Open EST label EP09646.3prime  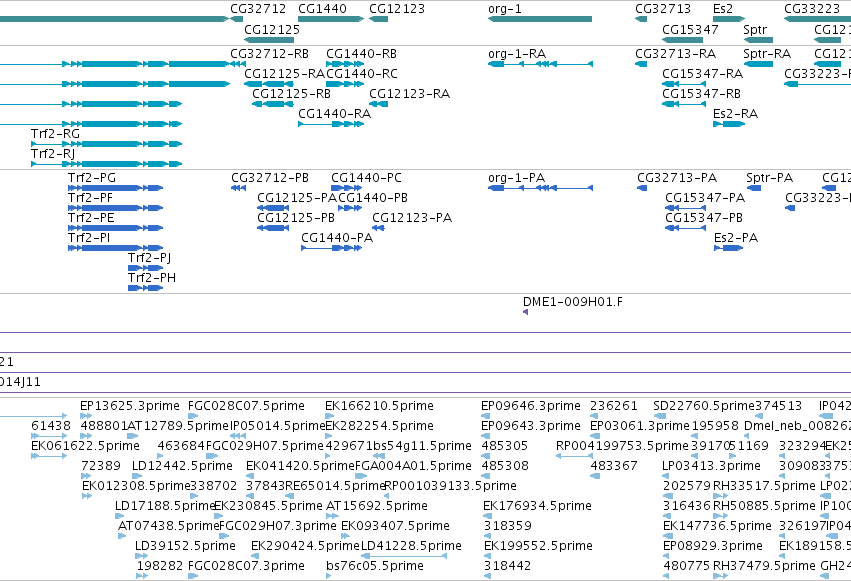(531, 406)
